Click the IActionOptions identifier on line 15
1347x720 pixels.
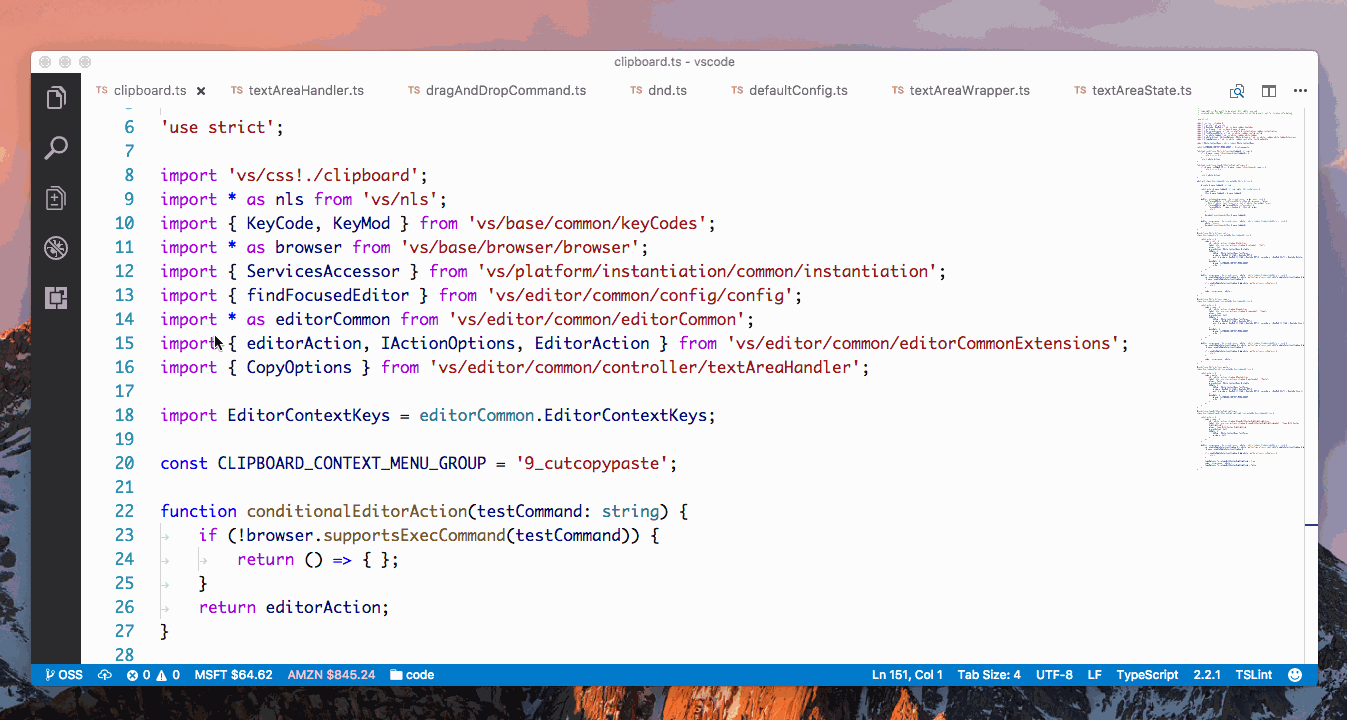[448, 343]
